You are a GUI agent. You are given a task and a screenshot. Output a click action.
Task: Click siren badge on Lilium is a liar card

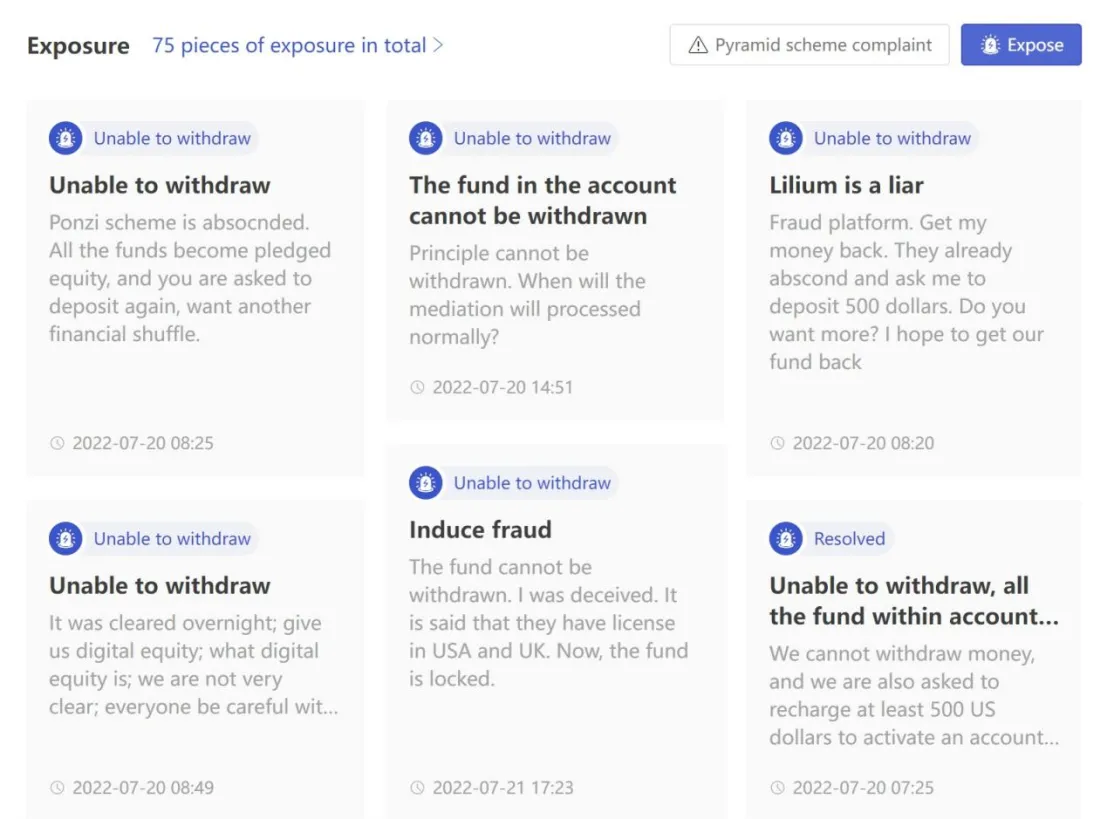(x=786, y=138)
